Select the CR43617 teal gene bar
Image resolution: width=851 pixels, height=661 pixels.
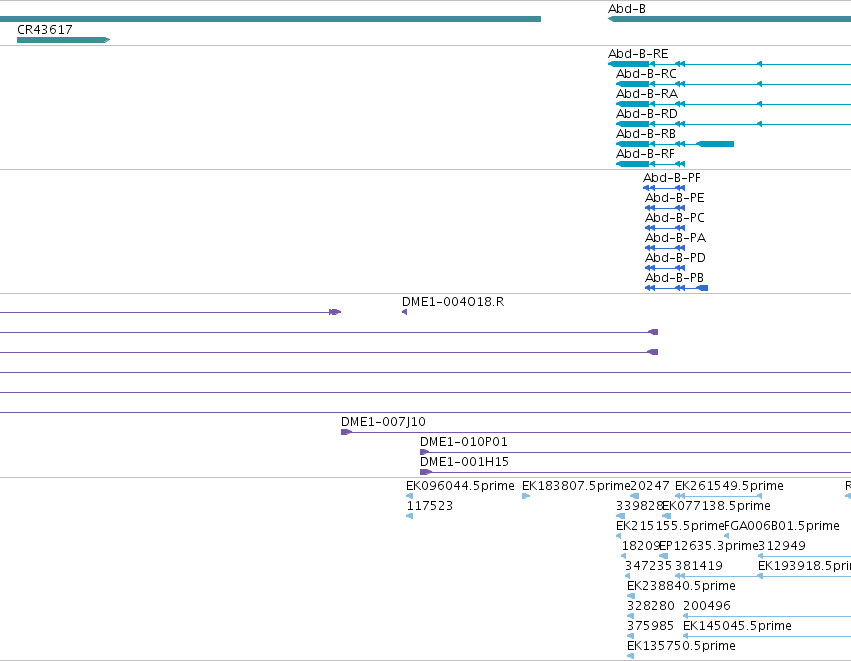(x=63, y=40)
